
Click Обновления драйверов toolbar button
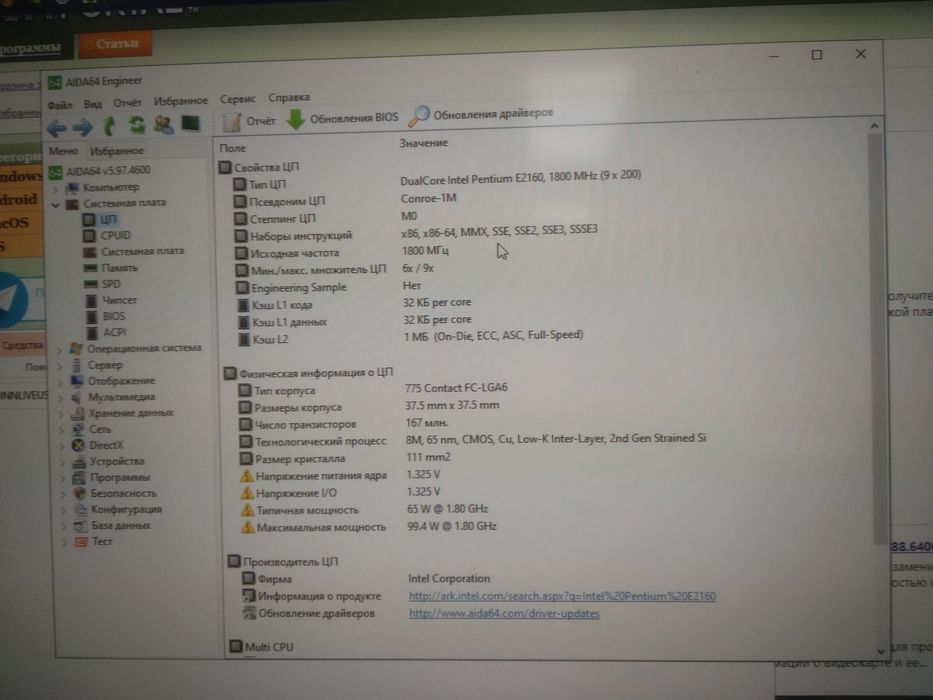tap(481, 114)
